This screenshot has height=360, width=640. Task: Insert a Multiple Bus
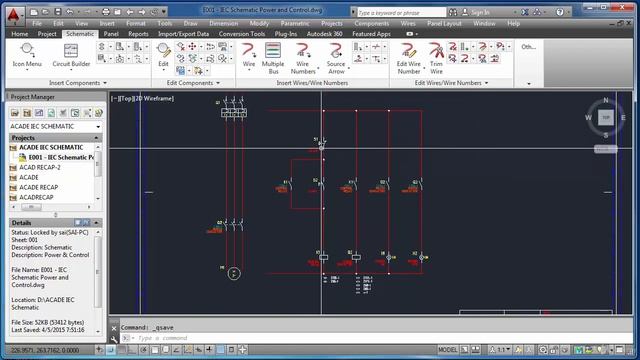(x=273, y=58)
